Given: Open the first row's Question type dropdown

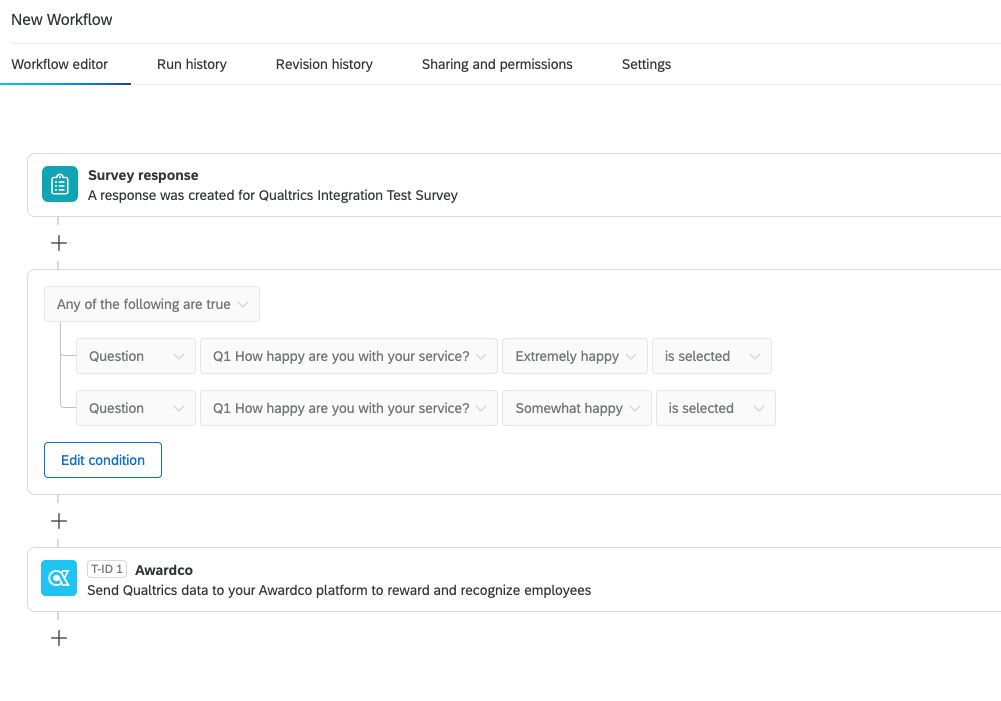Looking at the screenshot, I should (135, 356).
